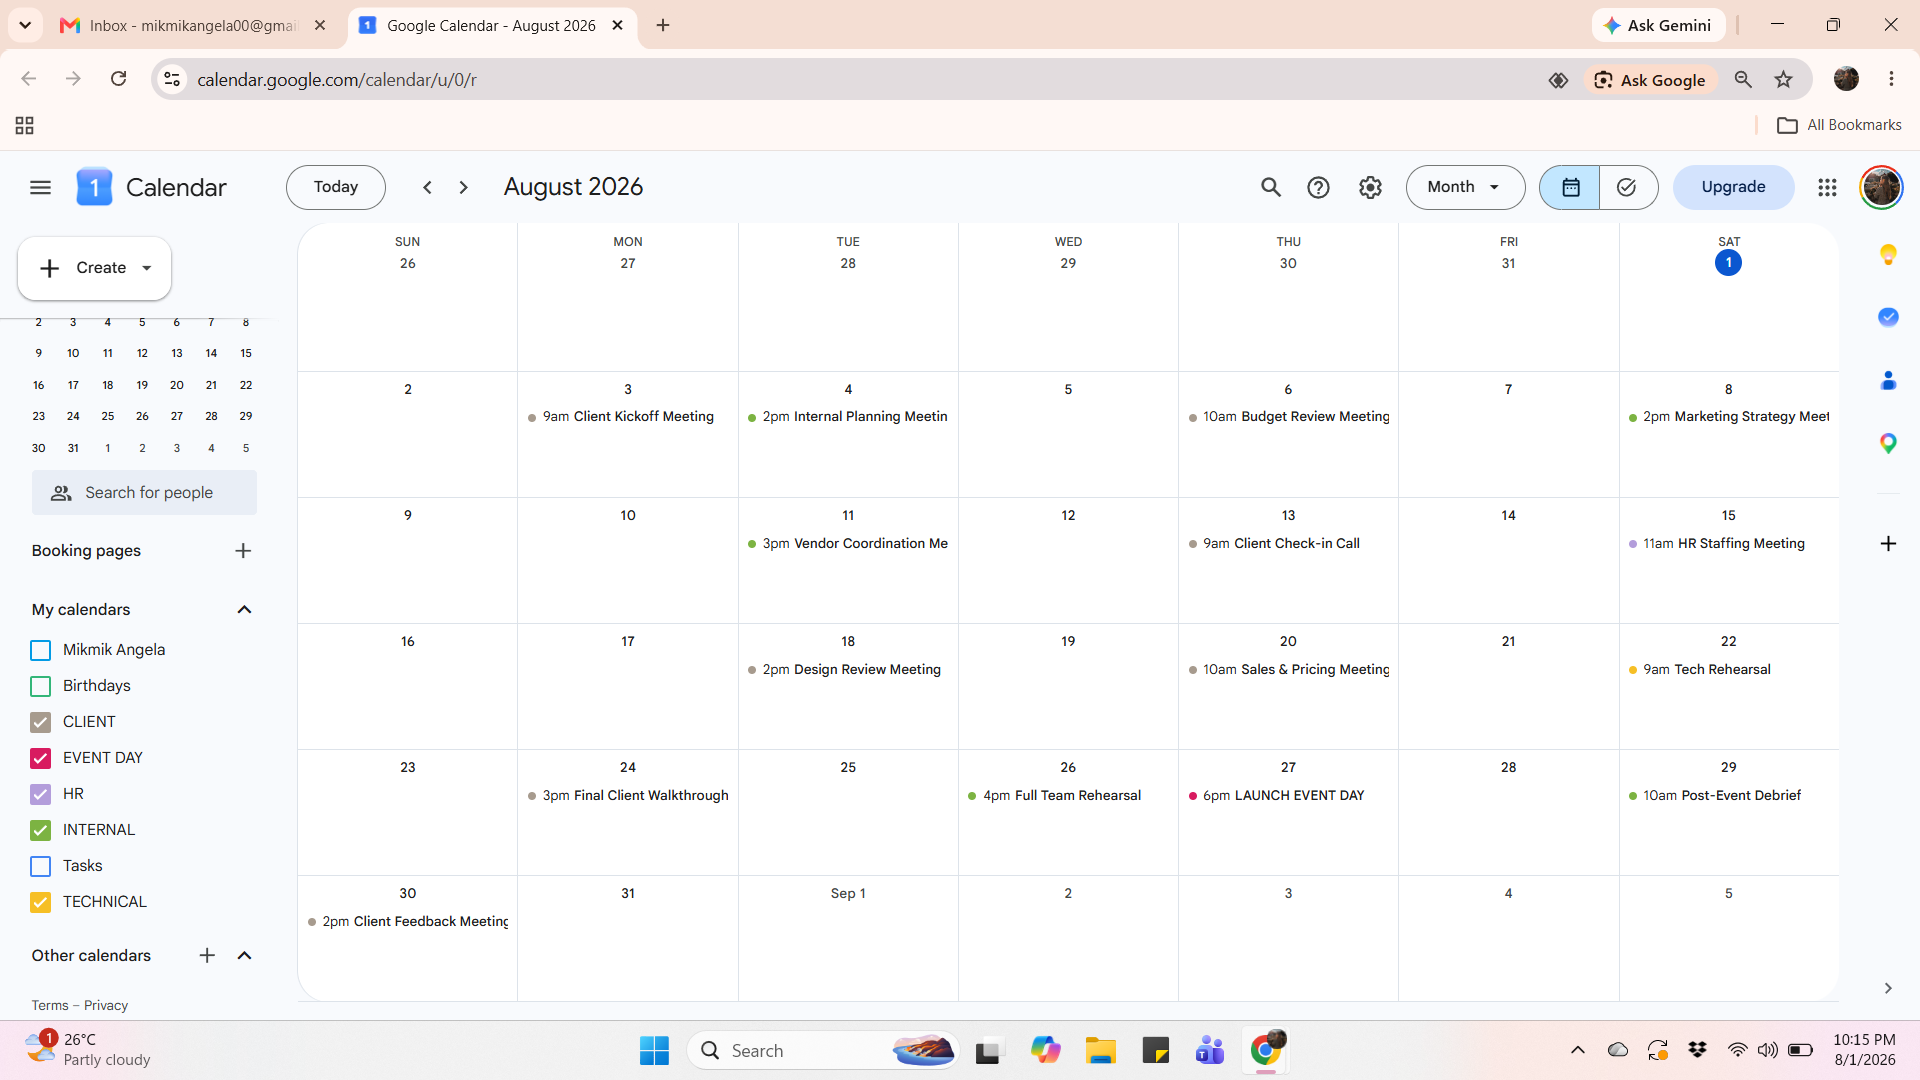Add other calendars plus icon
Screen dimensions: 1920x1080
pyautogui.click(x=207, y=955)
